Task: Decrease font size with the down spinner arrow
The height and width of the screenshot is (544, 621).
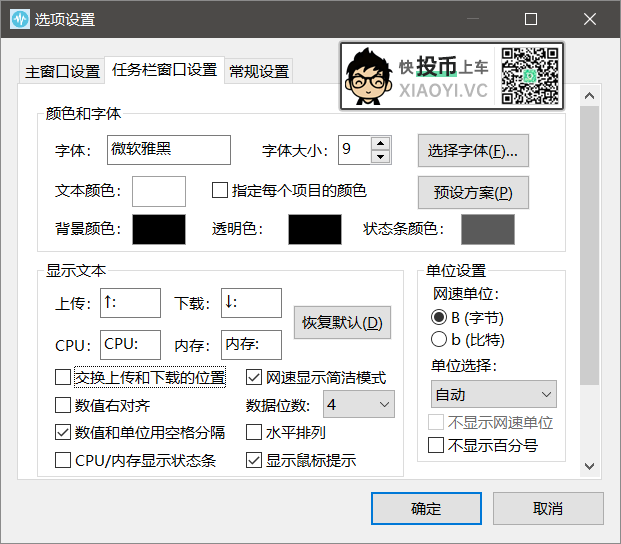Action: (x=381, y=157)
